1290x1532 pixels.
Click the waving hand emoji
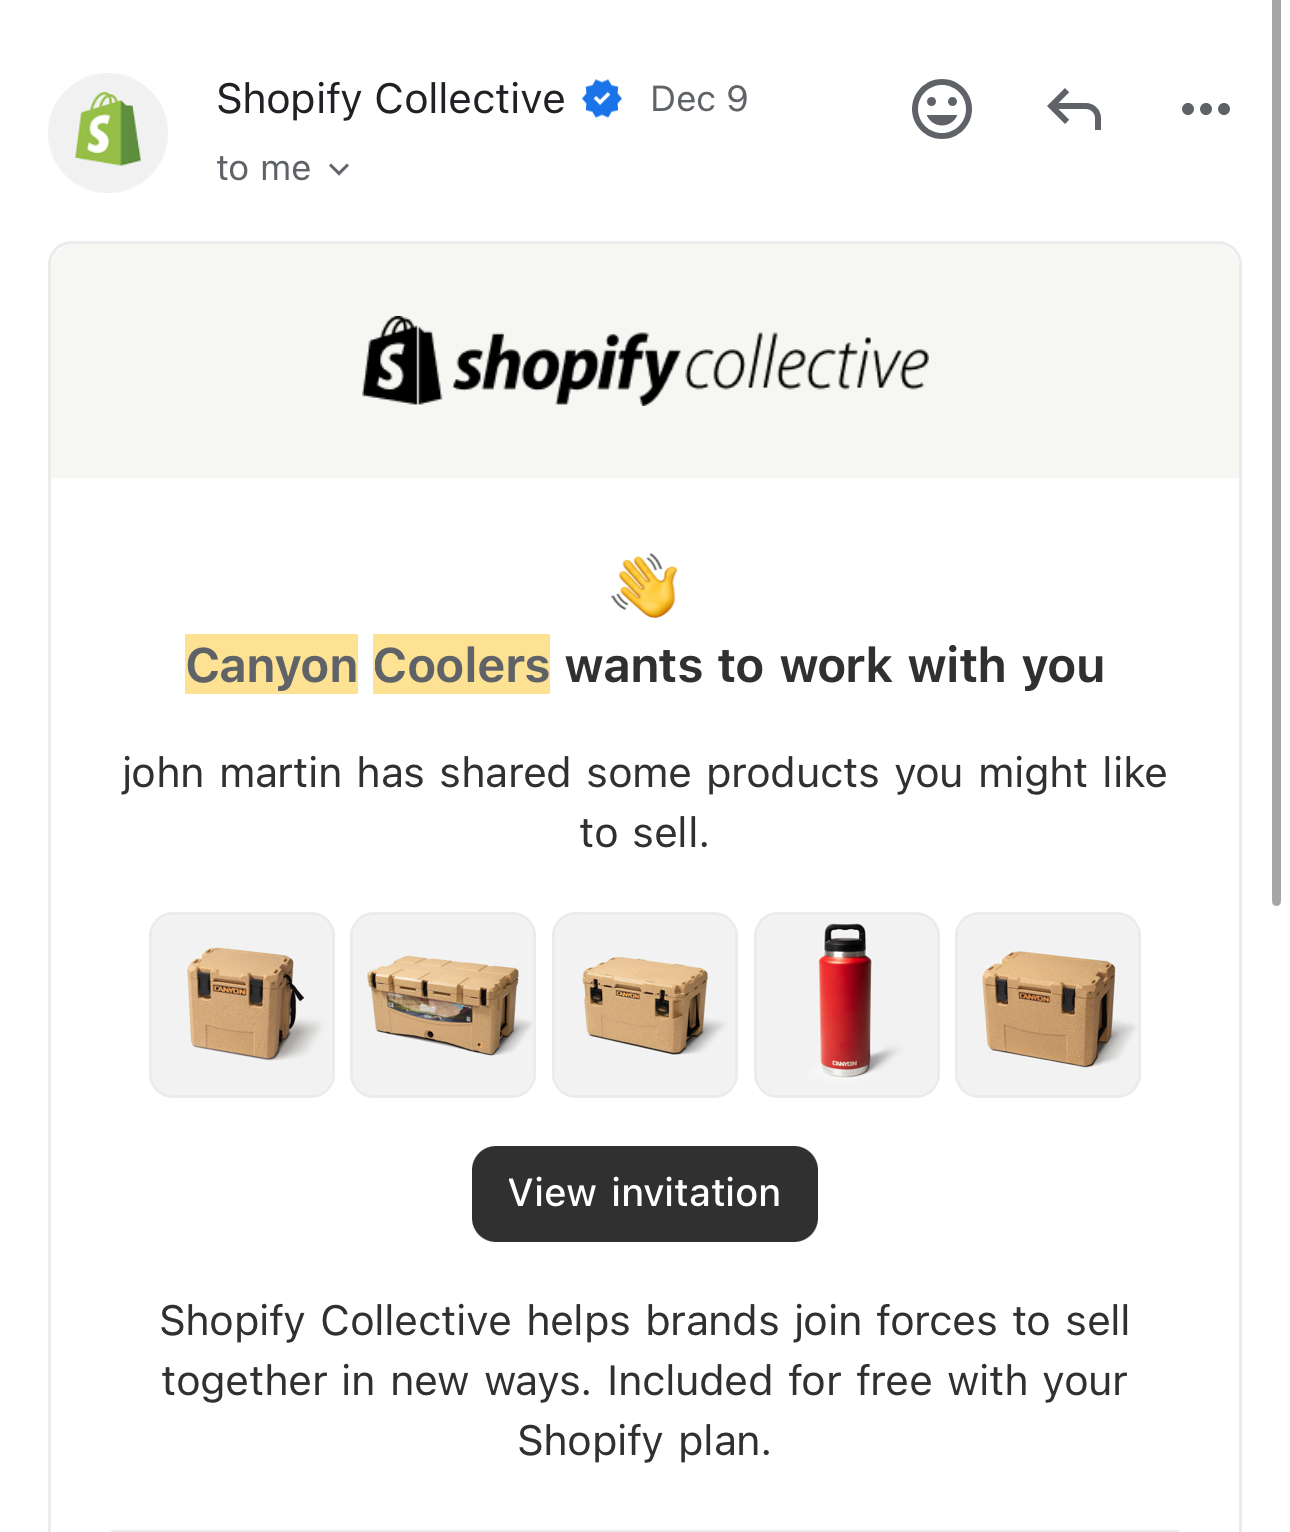[645, 586]
